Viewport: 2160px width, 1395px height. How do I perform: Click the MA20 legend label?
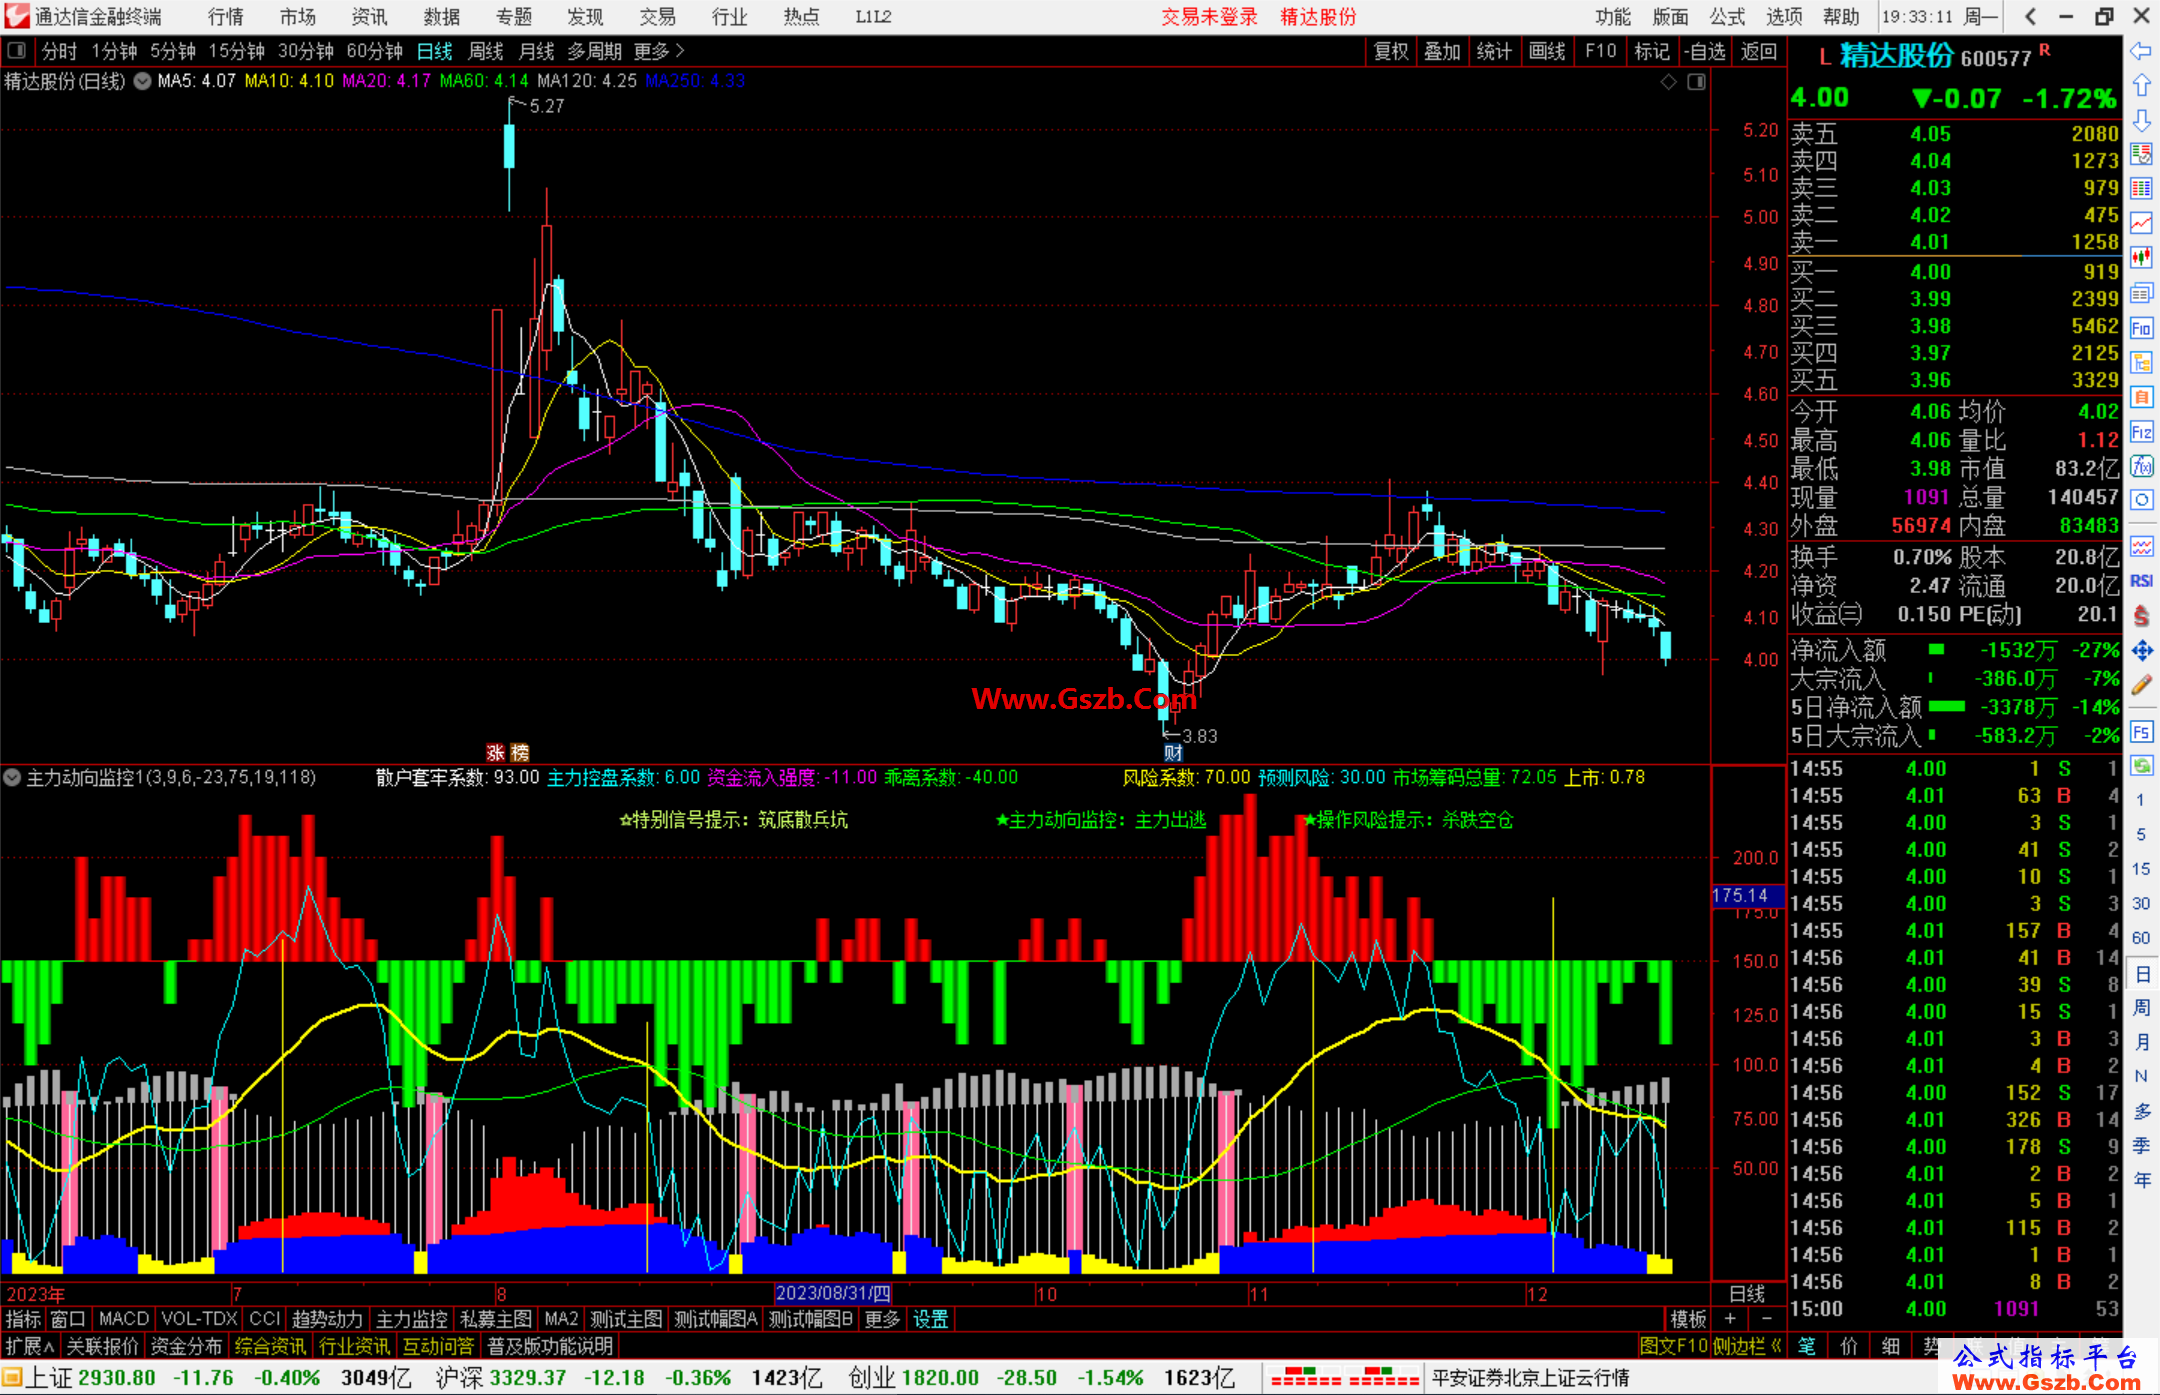(386, 81)
